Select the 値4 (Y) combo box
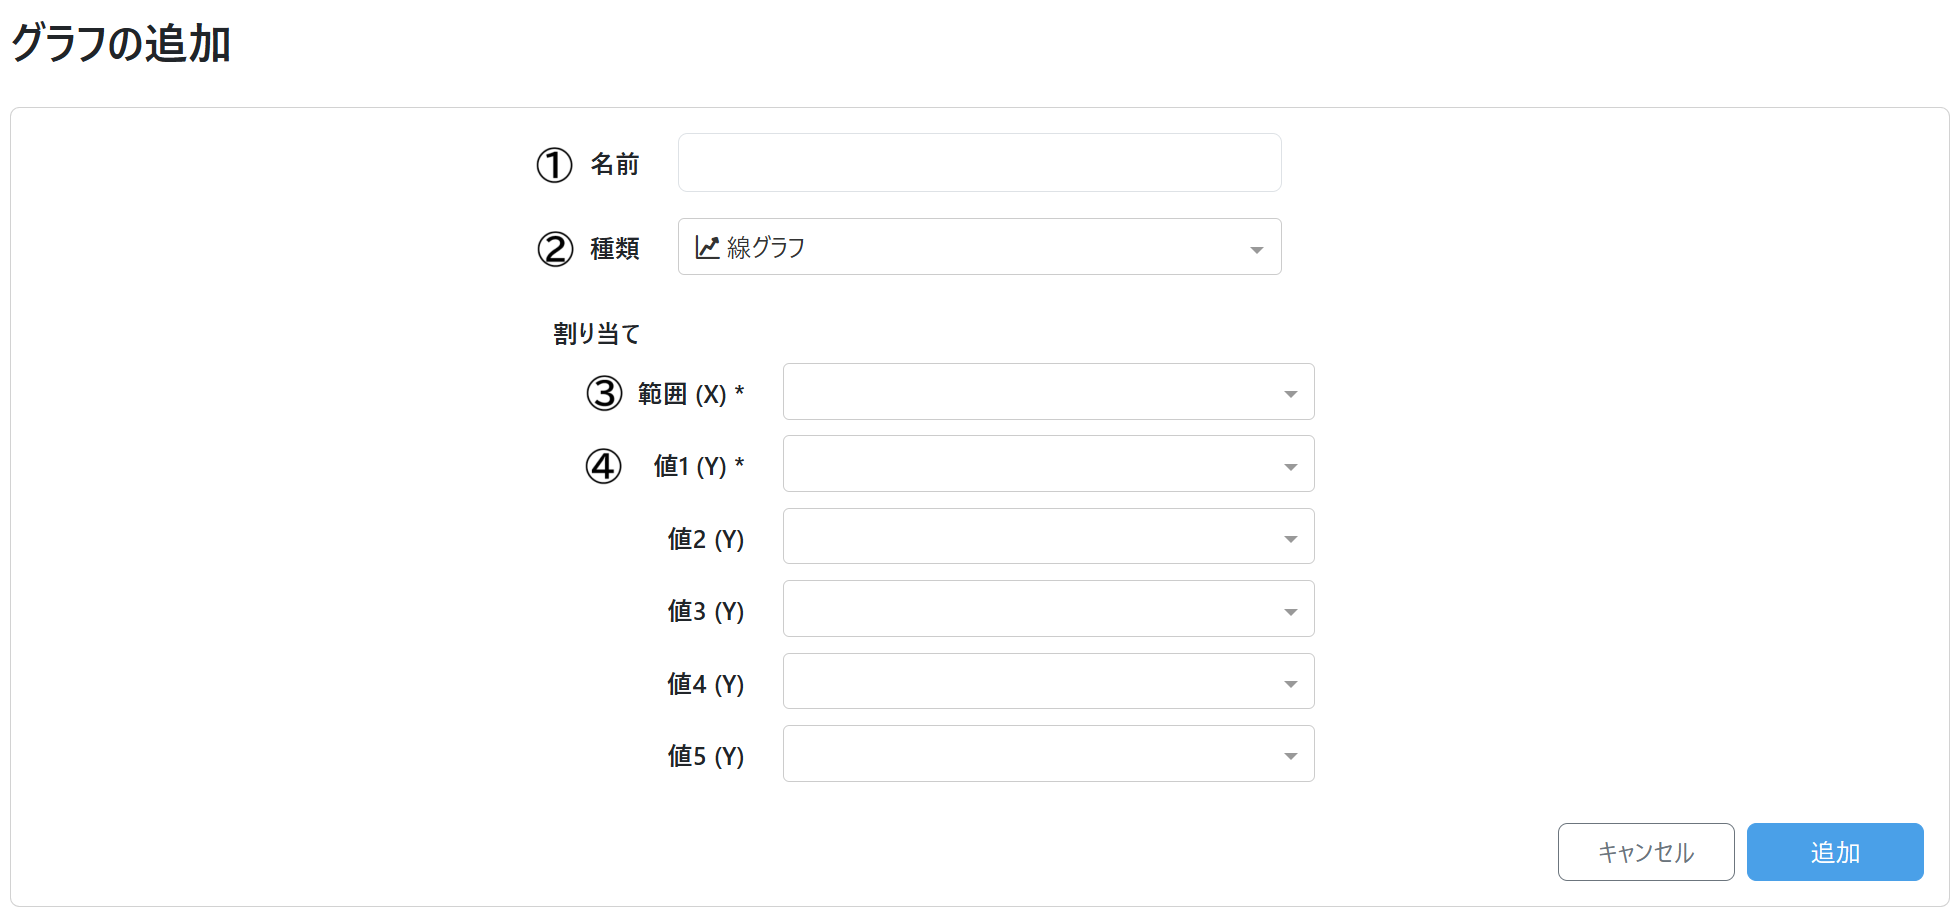 pos(1047,682)
